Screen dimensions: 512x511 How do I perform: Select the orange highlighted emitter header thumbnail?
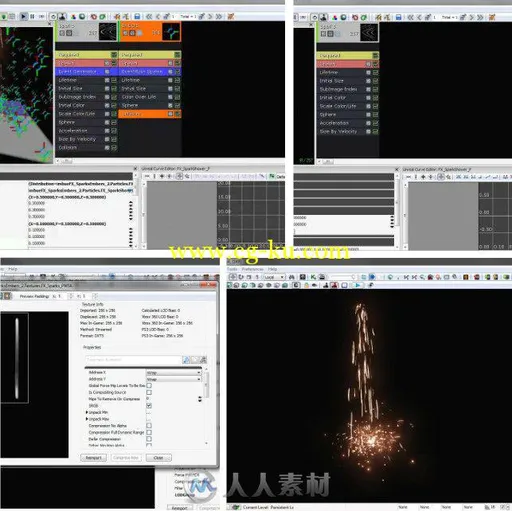(171, 32)
